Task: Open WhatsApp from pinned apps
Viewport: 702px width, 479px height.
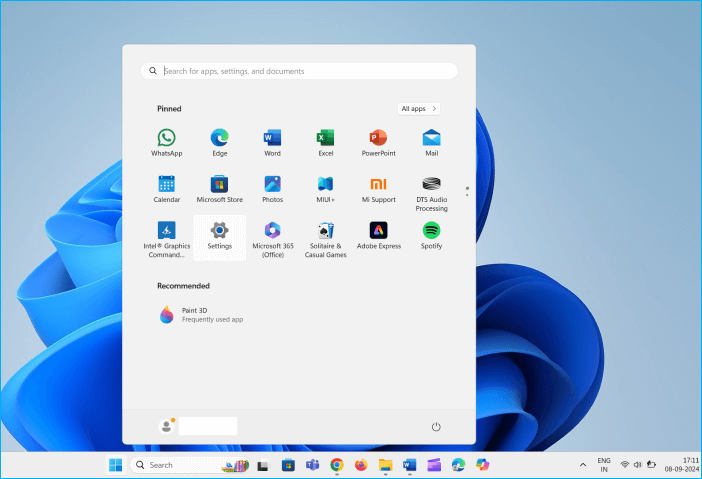Action: point(166,142)
